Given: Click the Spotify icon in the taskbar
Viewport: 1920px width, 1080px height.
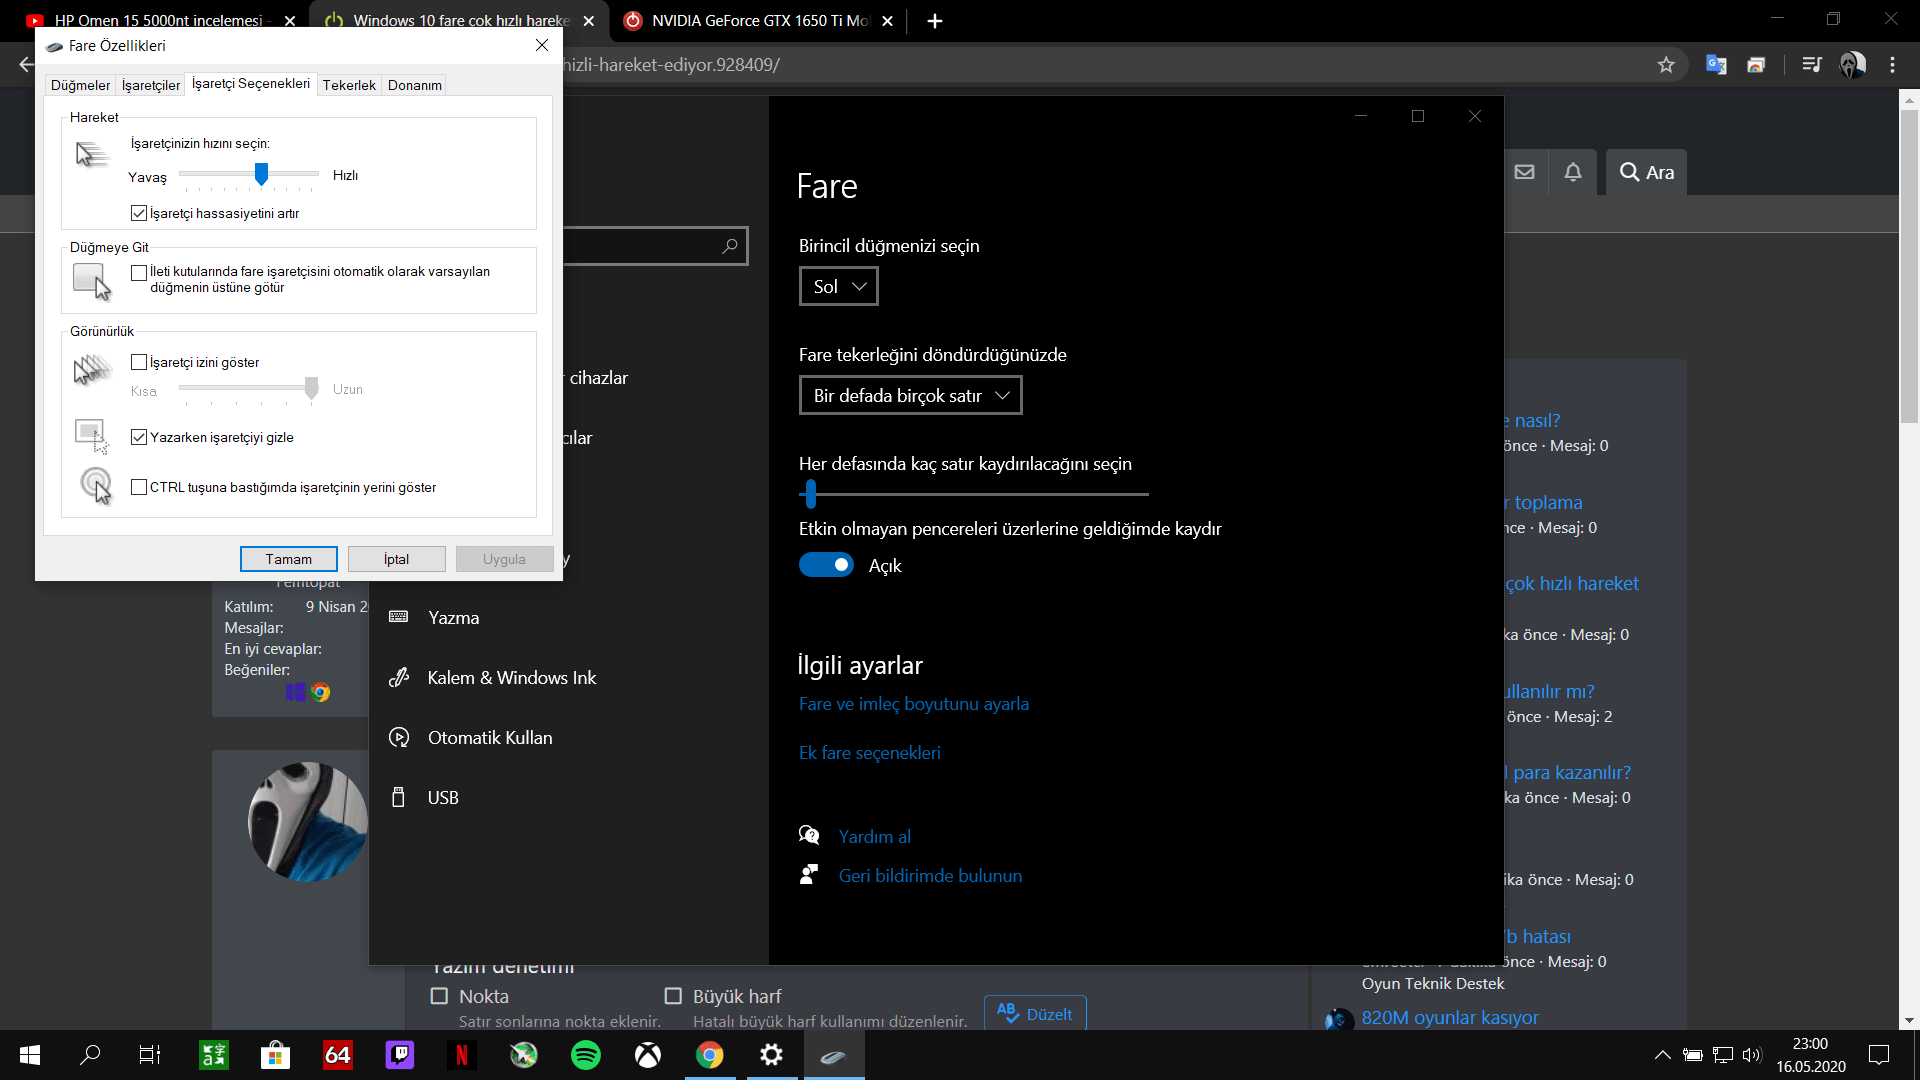Looking at the screenshot, I should coord(586,1055).
